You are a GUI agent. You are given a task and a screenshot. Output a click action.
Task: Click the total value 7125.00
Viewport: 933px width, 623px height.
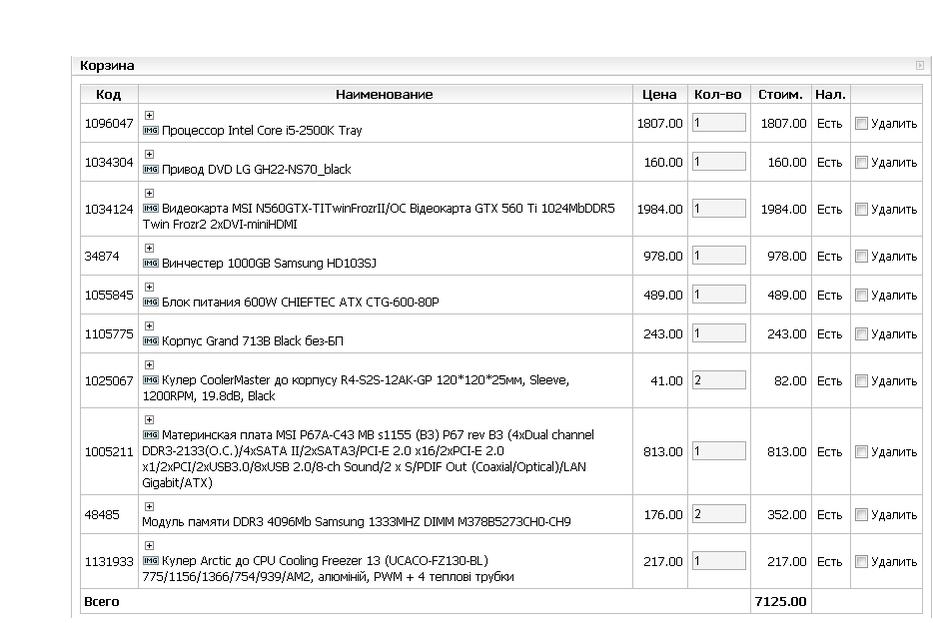click(780, 602)
